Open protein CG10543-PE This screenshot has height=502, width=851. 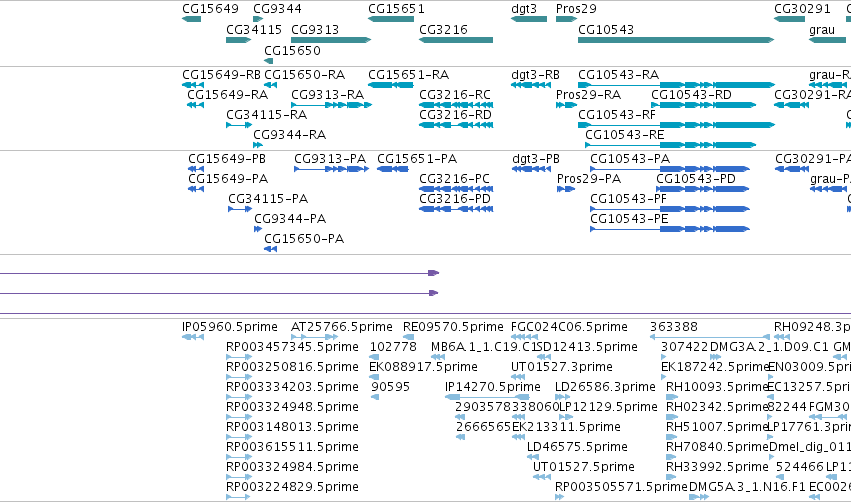coord(670,229)
